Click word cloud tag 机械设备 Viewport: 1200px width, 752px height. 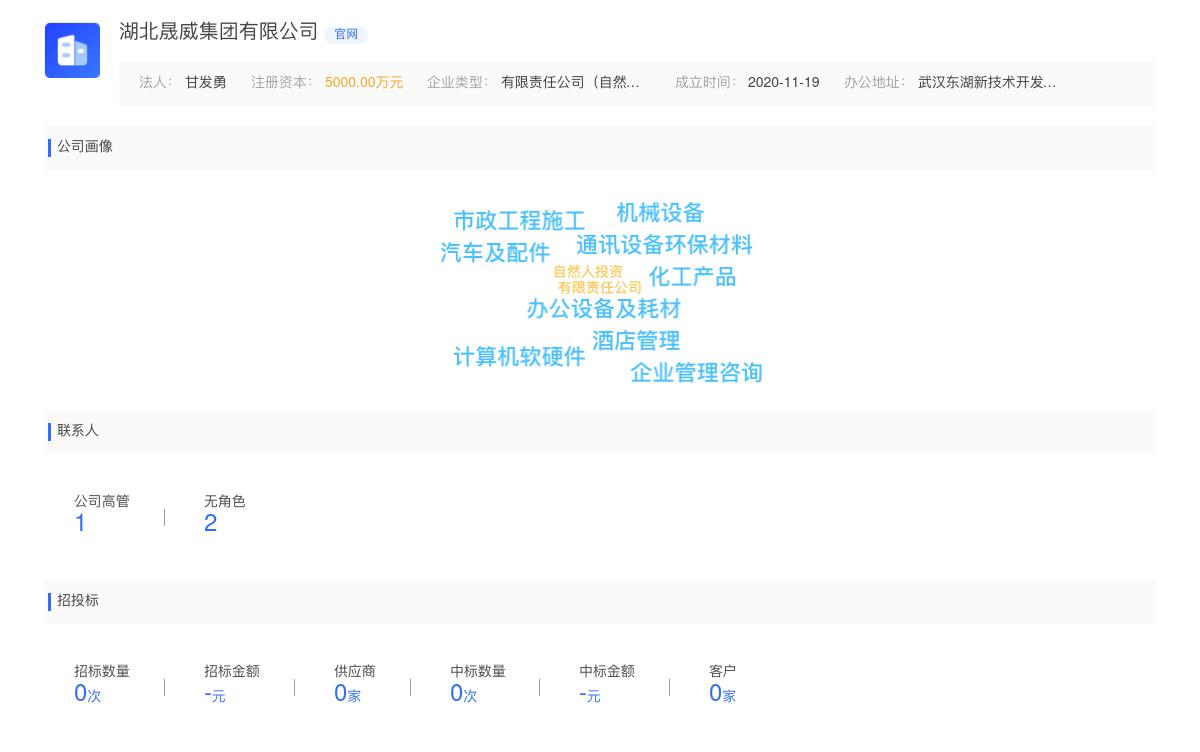point(660,213)
